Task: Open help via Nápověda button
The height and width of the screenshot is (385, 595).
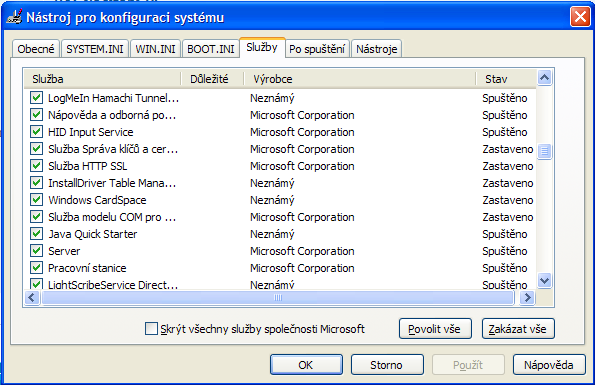Action: [549, 365]
